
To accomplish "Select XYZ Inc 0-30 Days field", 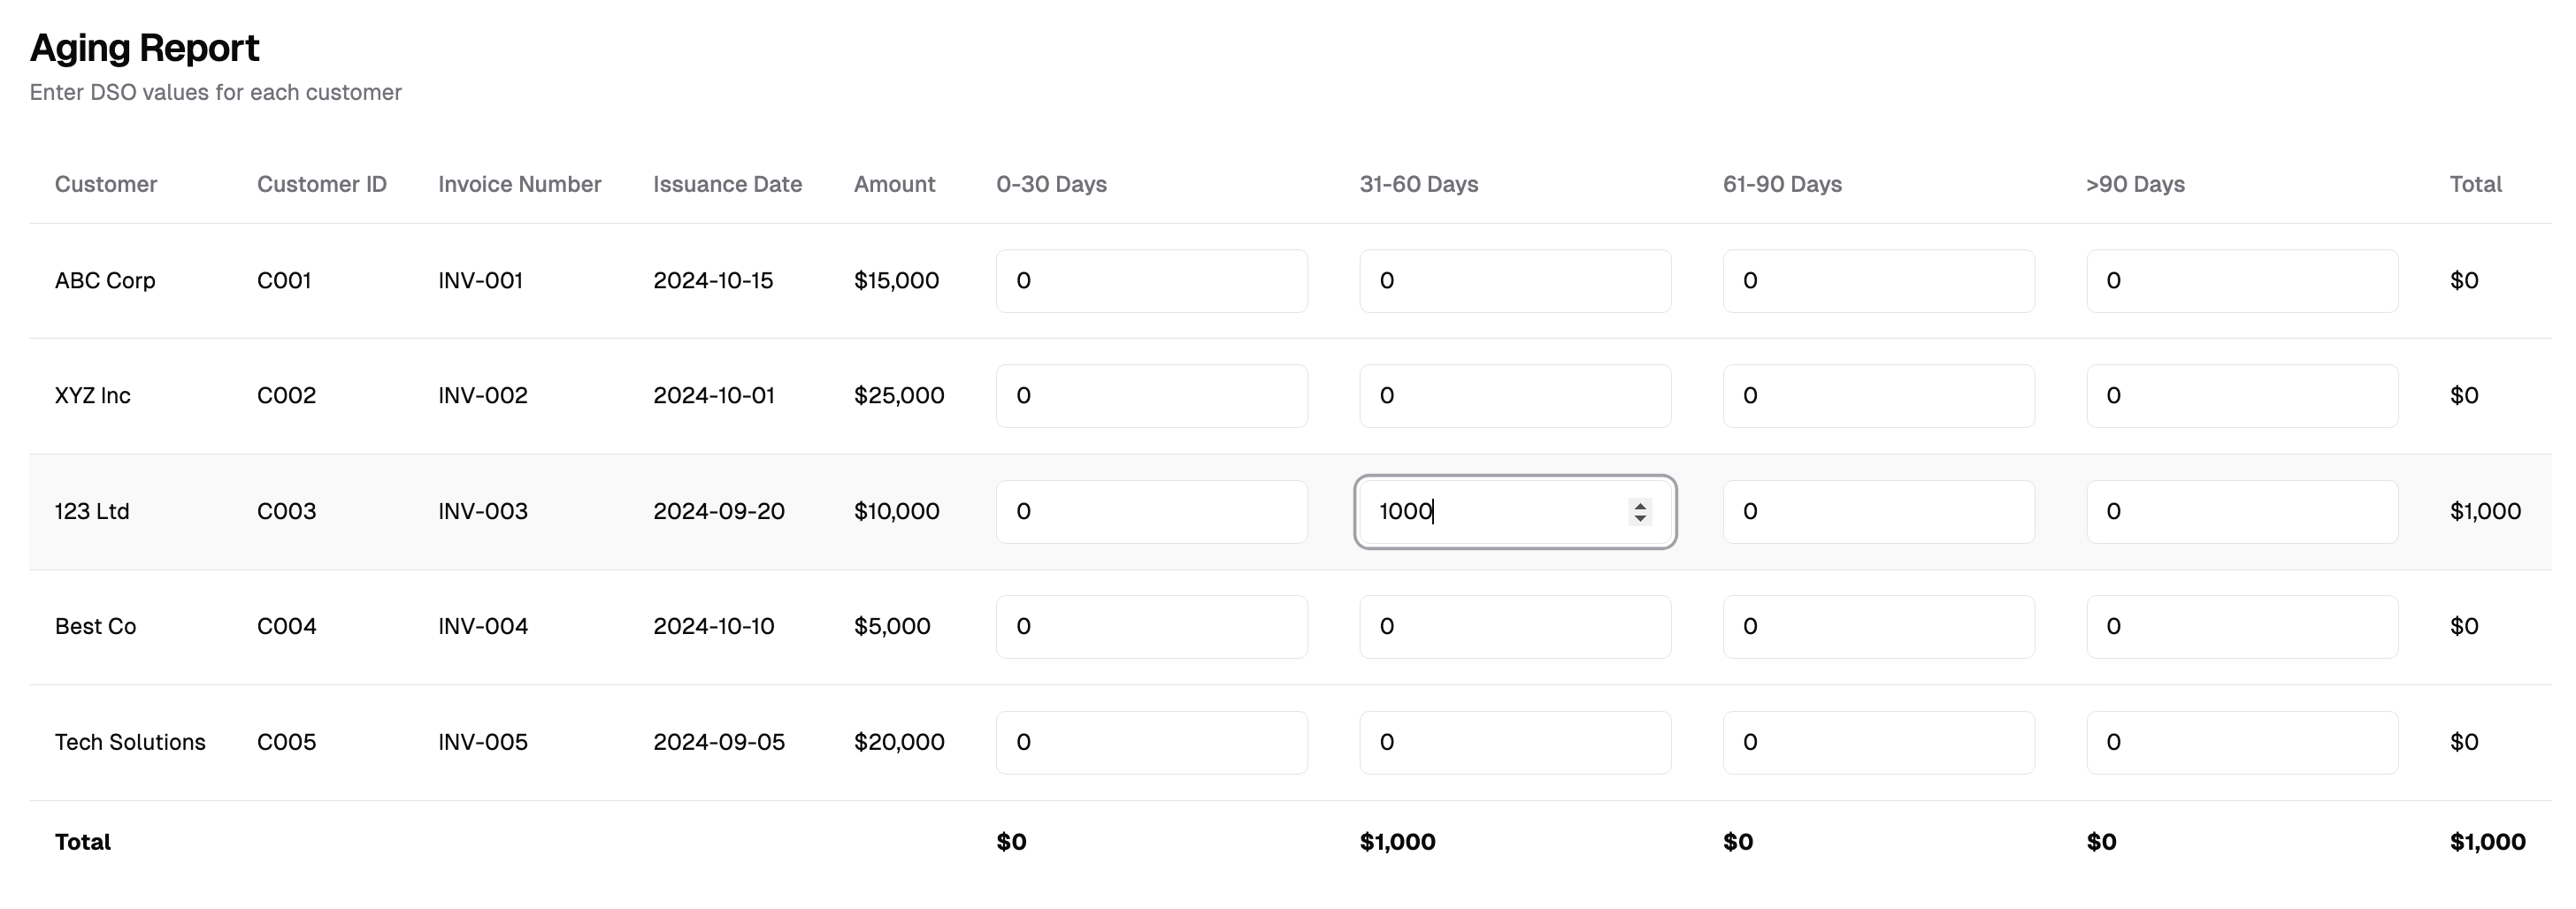I will tap(1152, 396).
